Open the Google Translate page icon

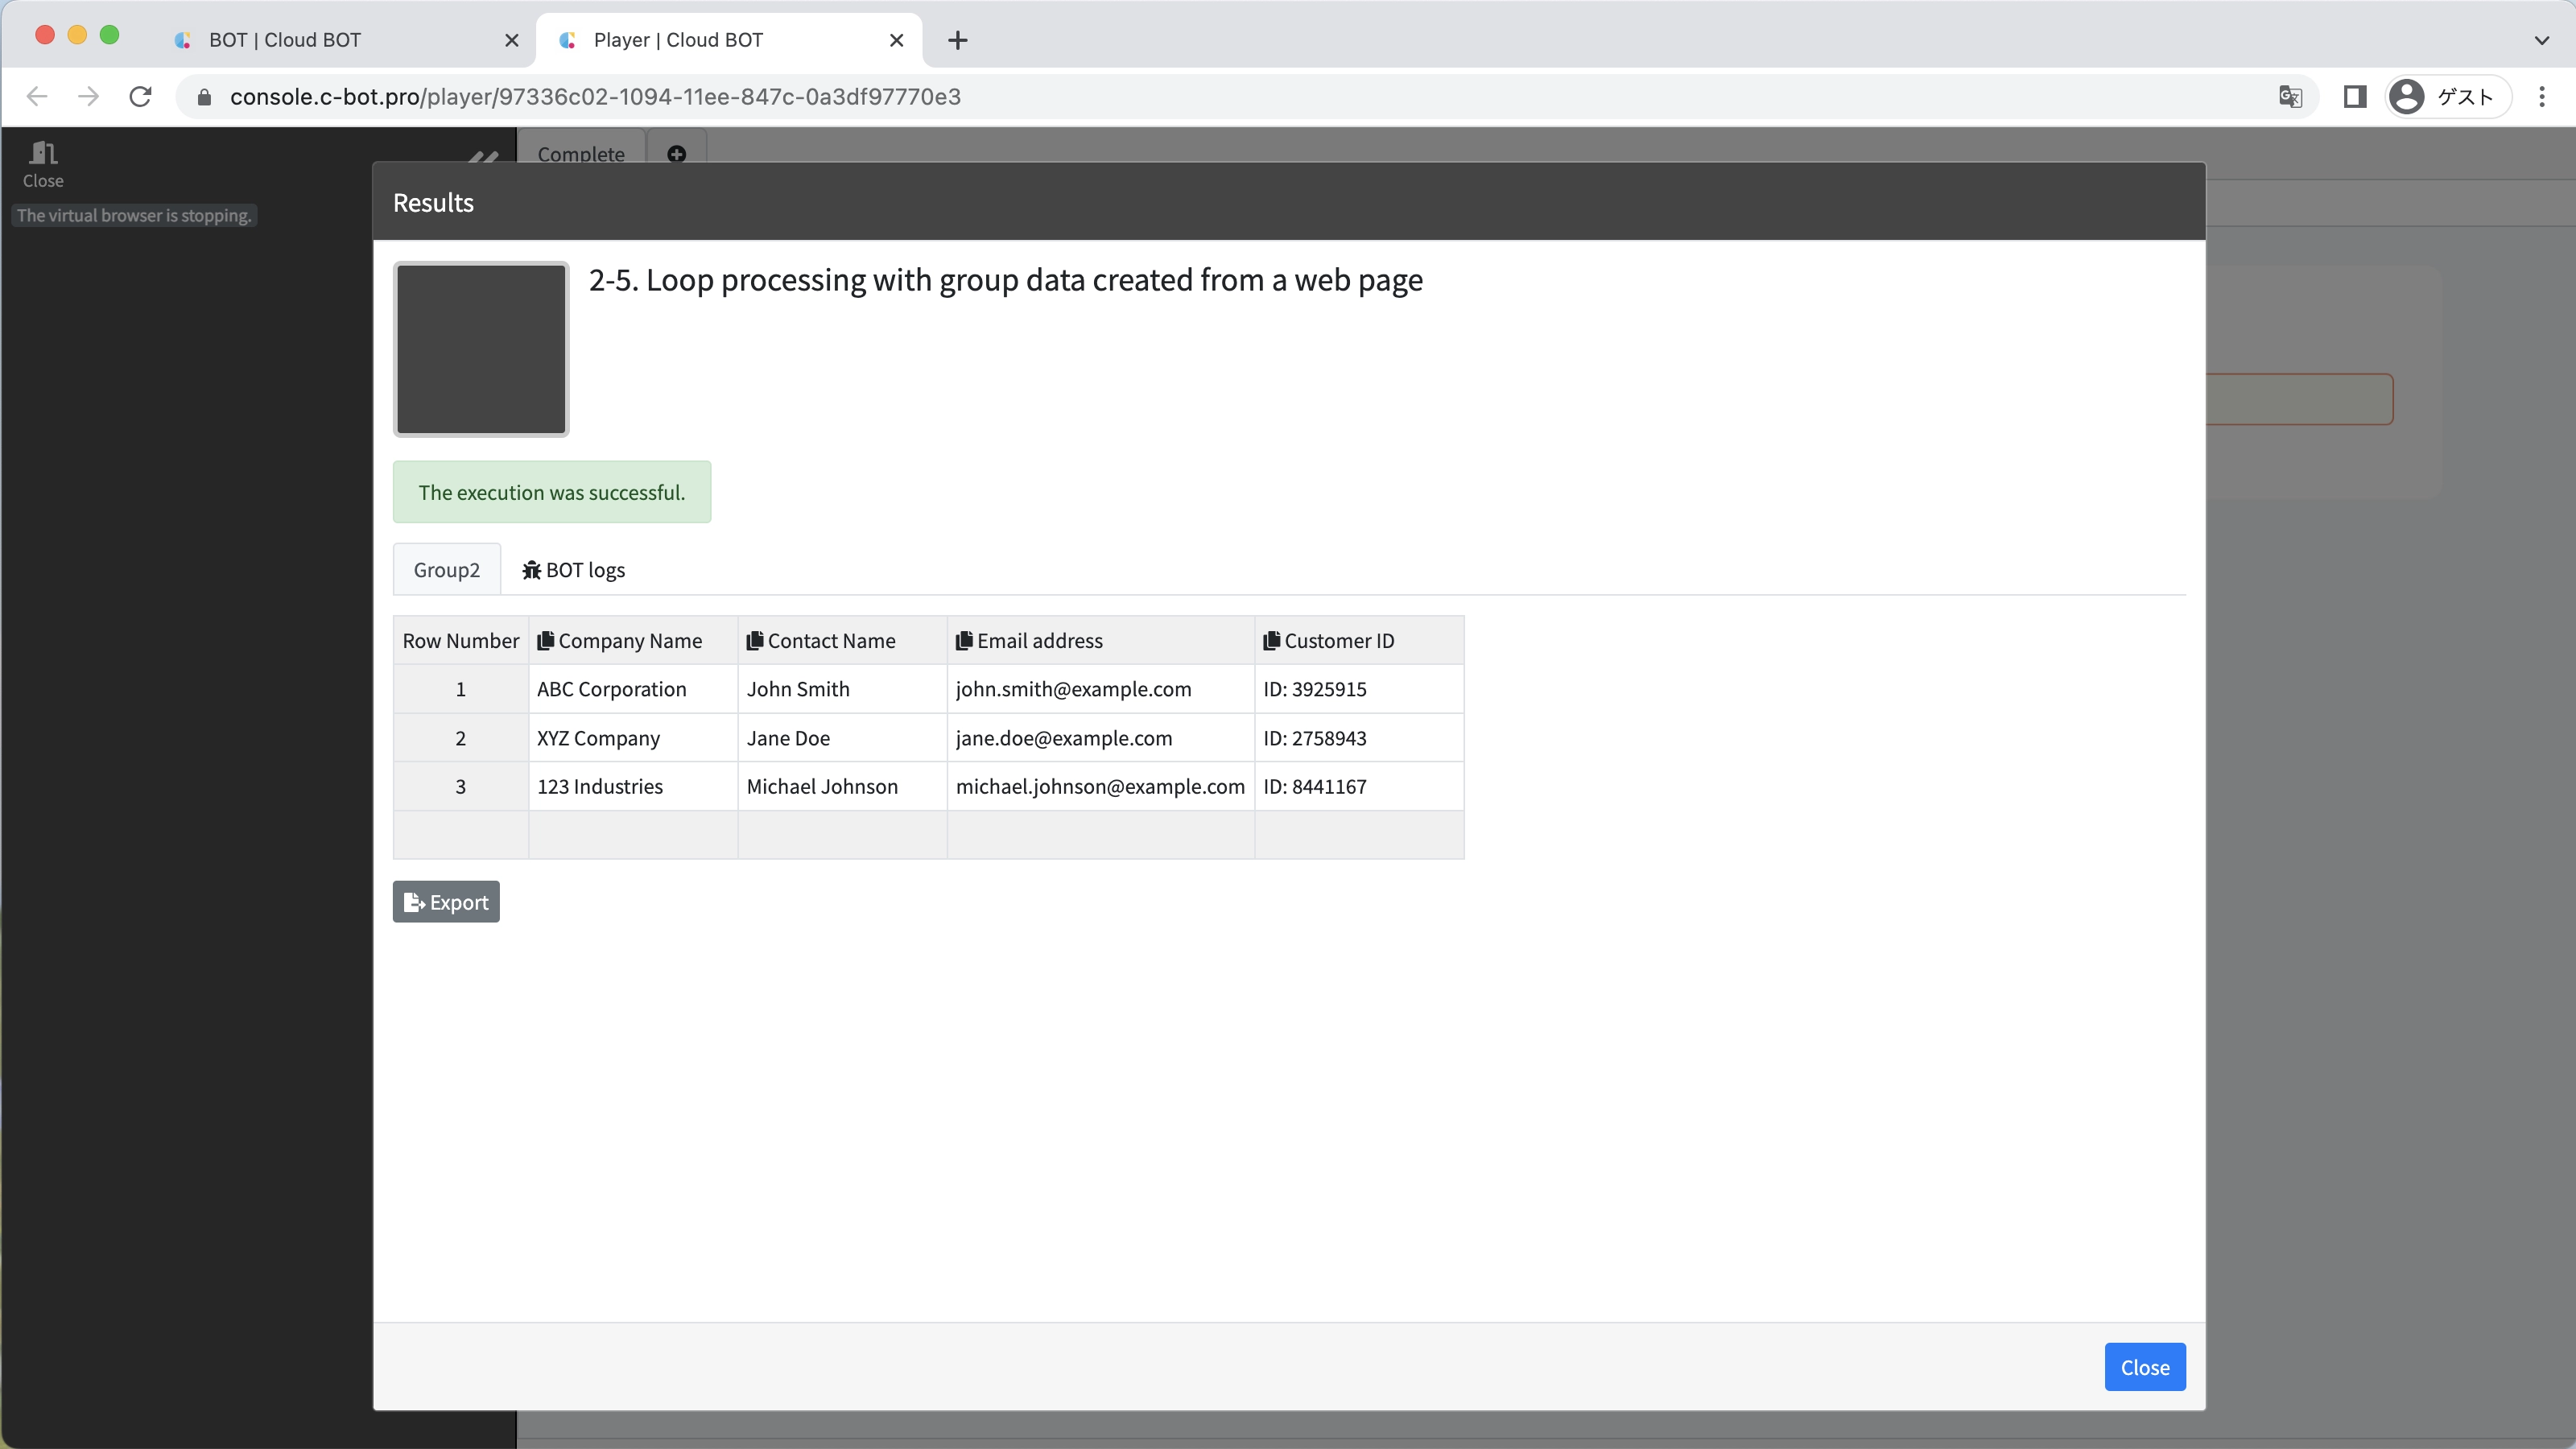2290,97
